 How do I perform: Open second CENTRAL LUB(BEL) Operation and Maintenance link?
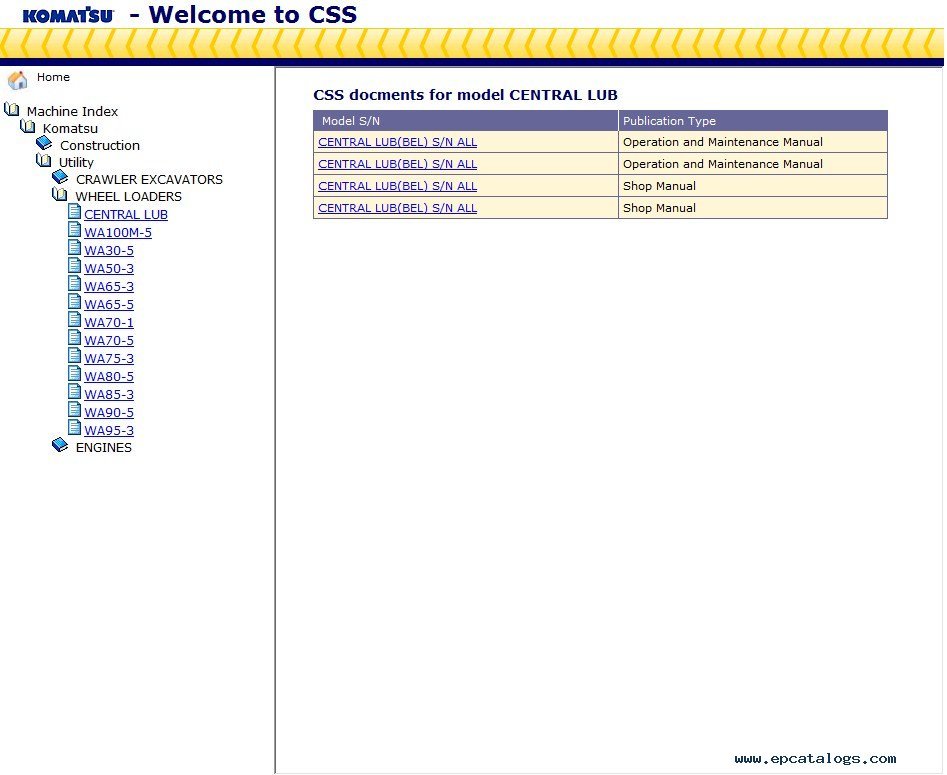(x=397, y=164)
